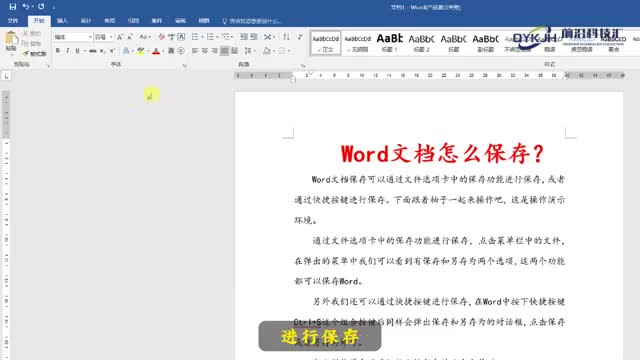Click the bulleted list icon

click(x=195, y=37)
